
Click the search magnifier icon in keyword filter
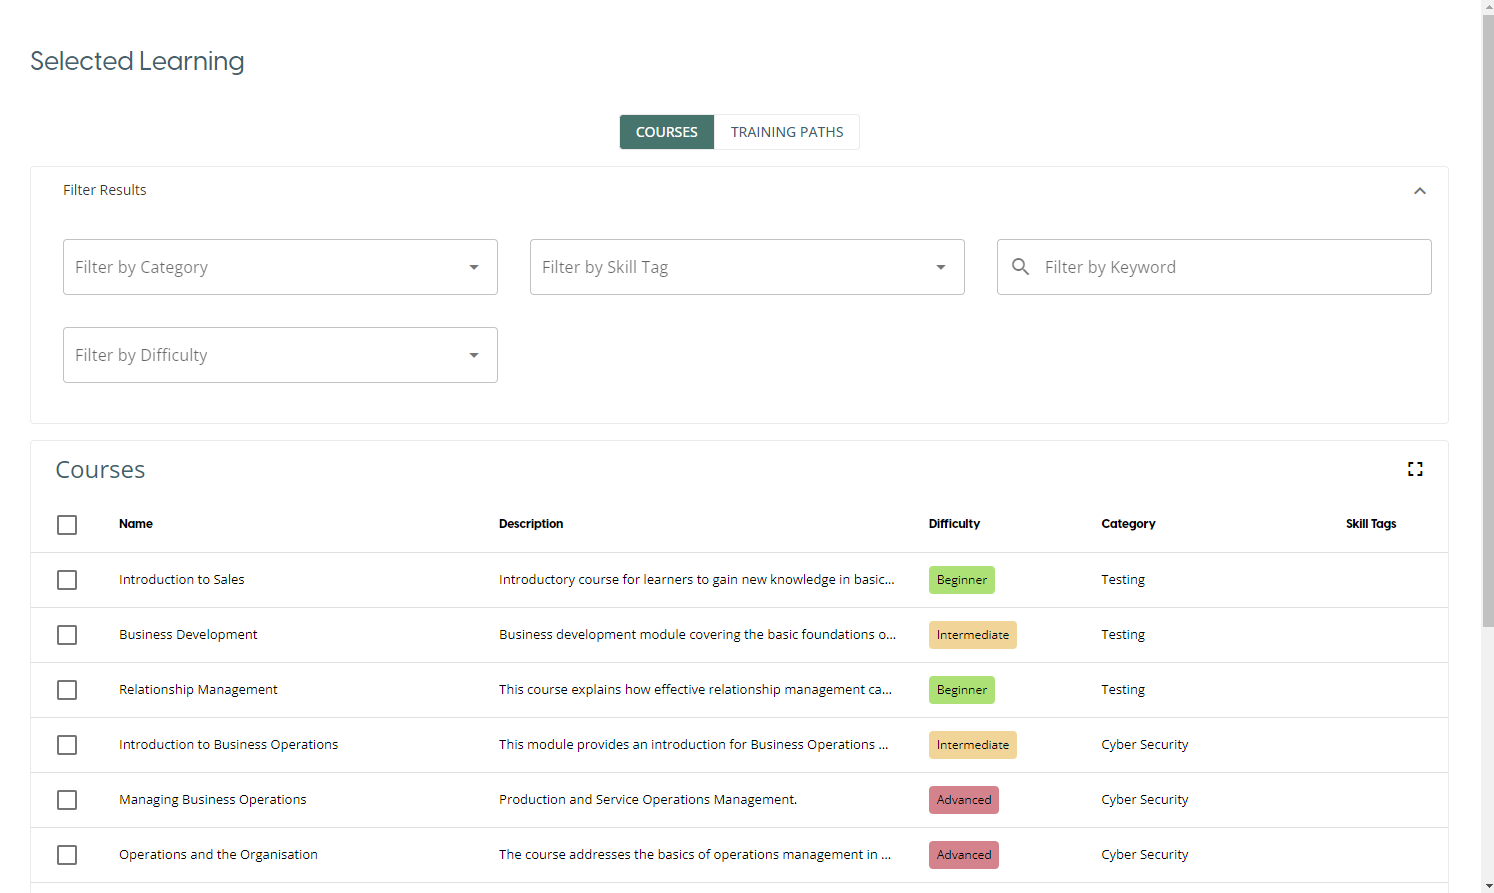pyautogui.click(x=1020, y=267)
